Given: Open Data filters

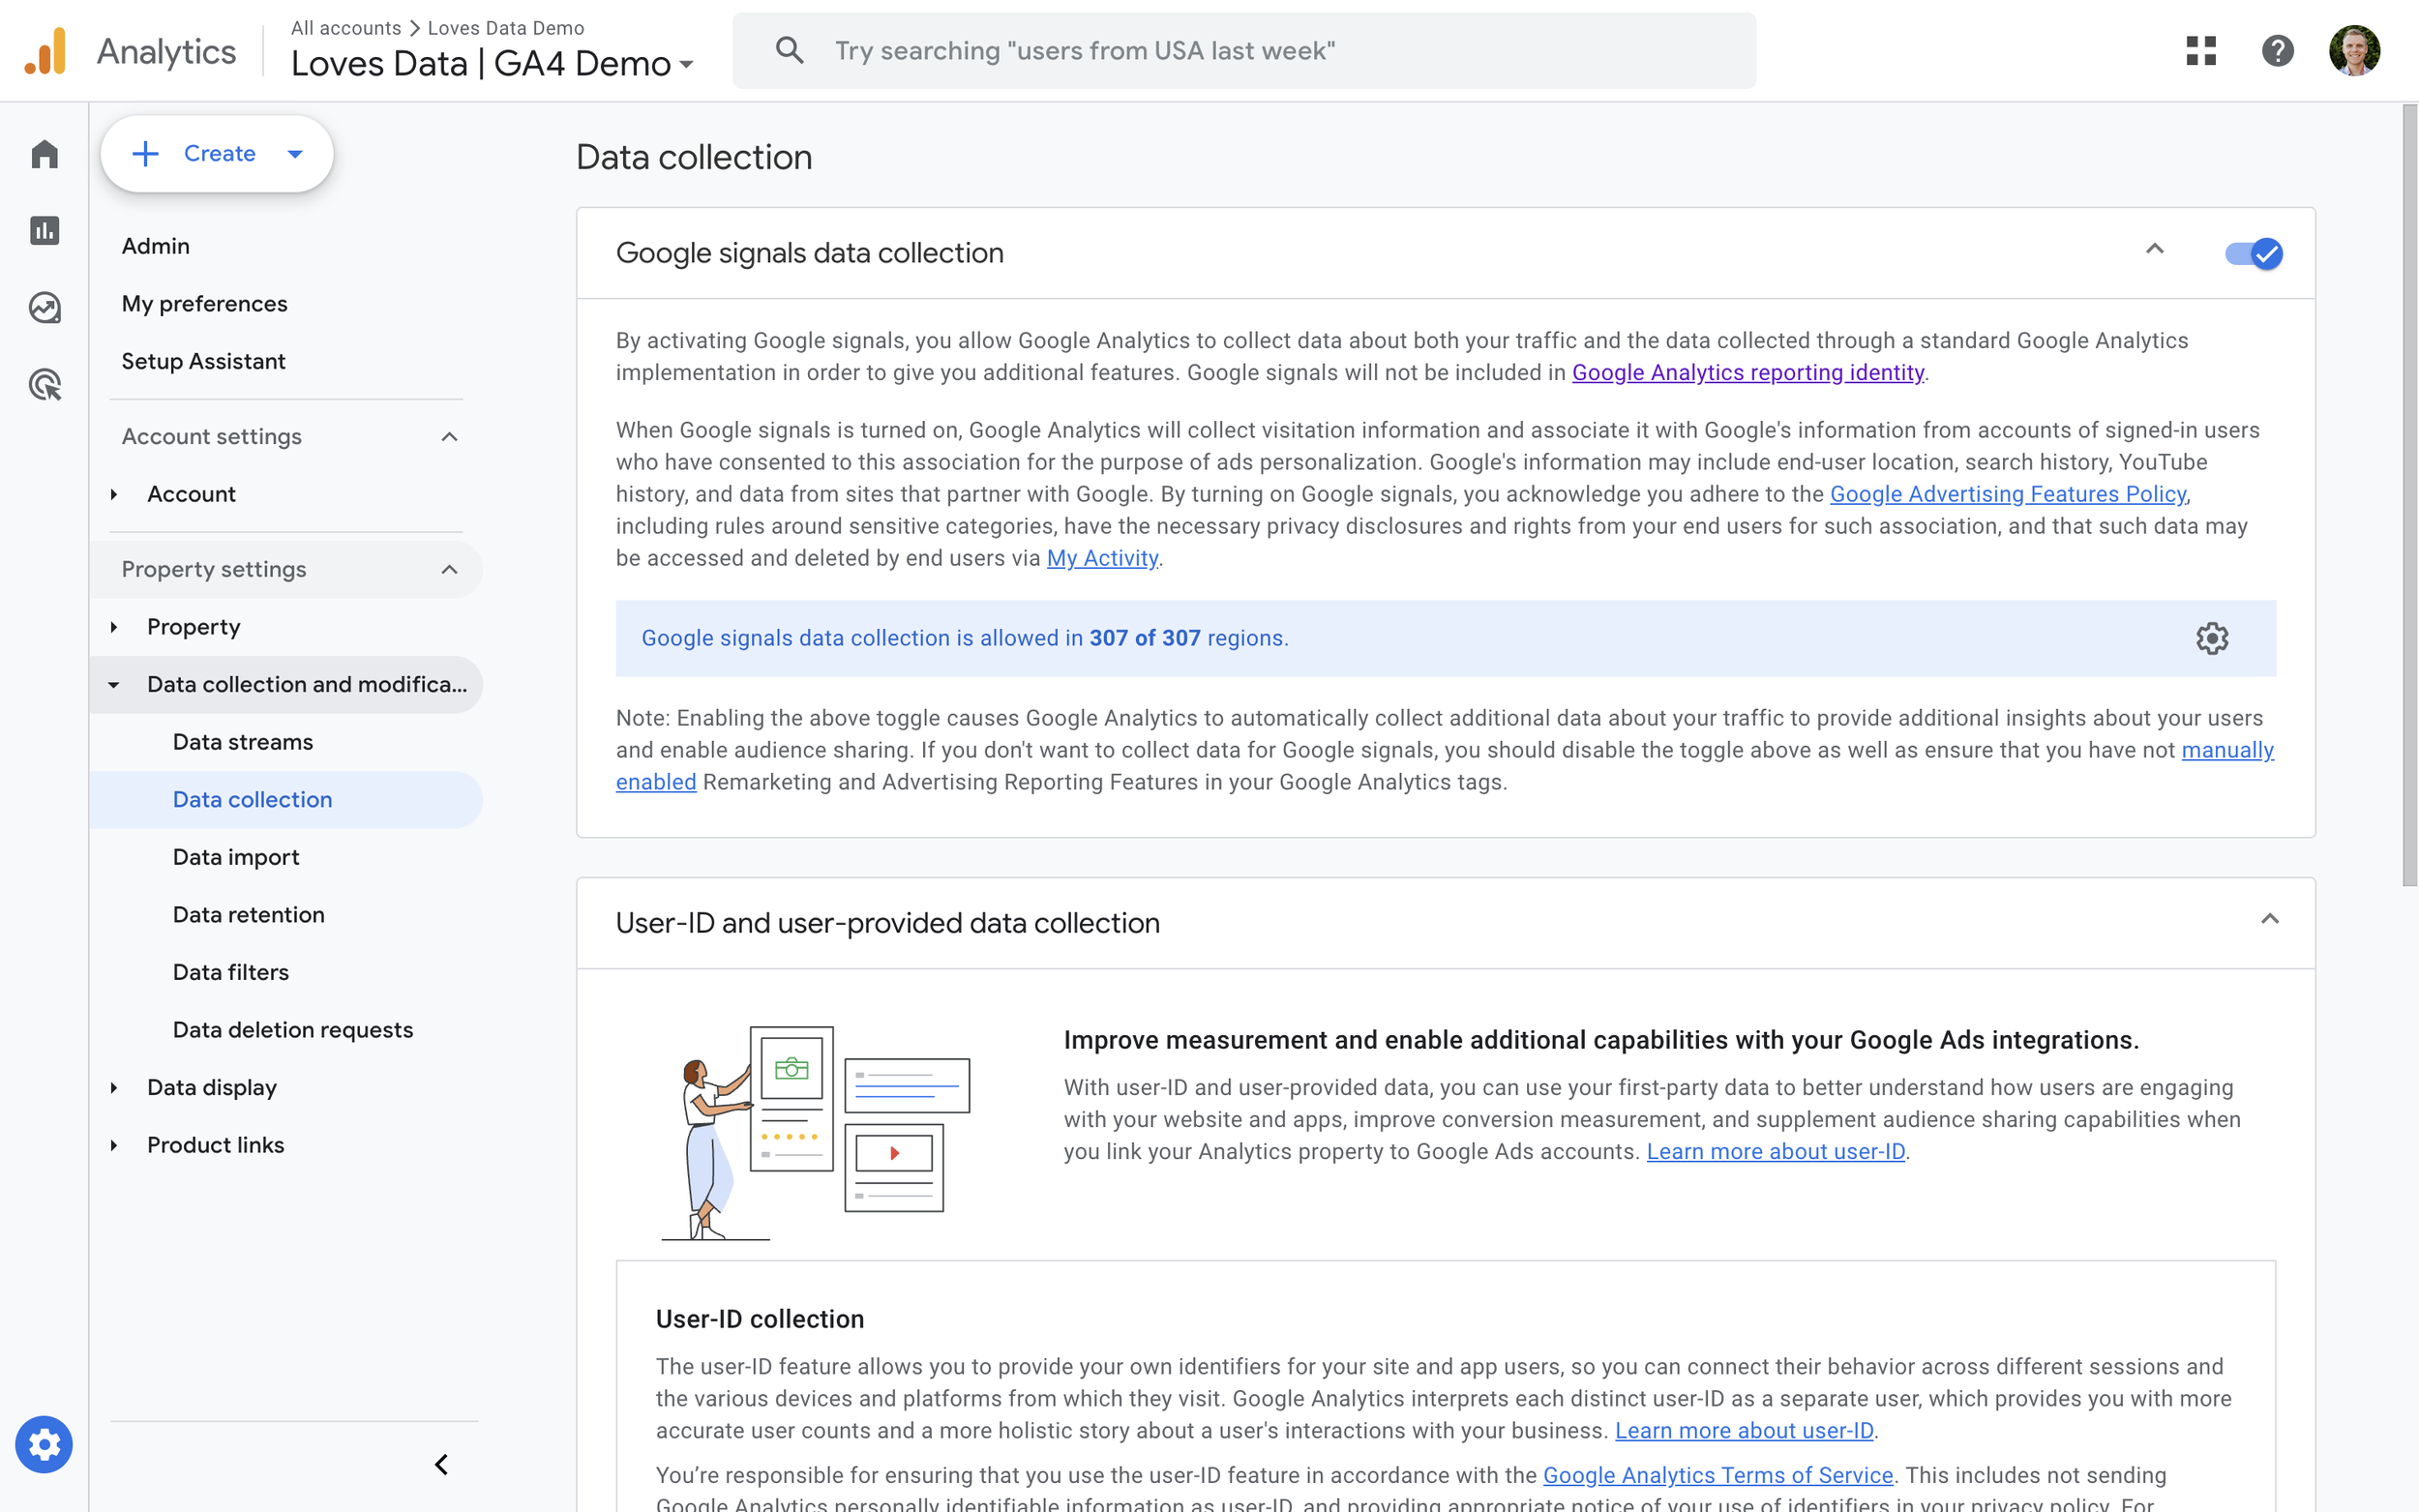Looking at the screenshot, I should coord(231,972).
